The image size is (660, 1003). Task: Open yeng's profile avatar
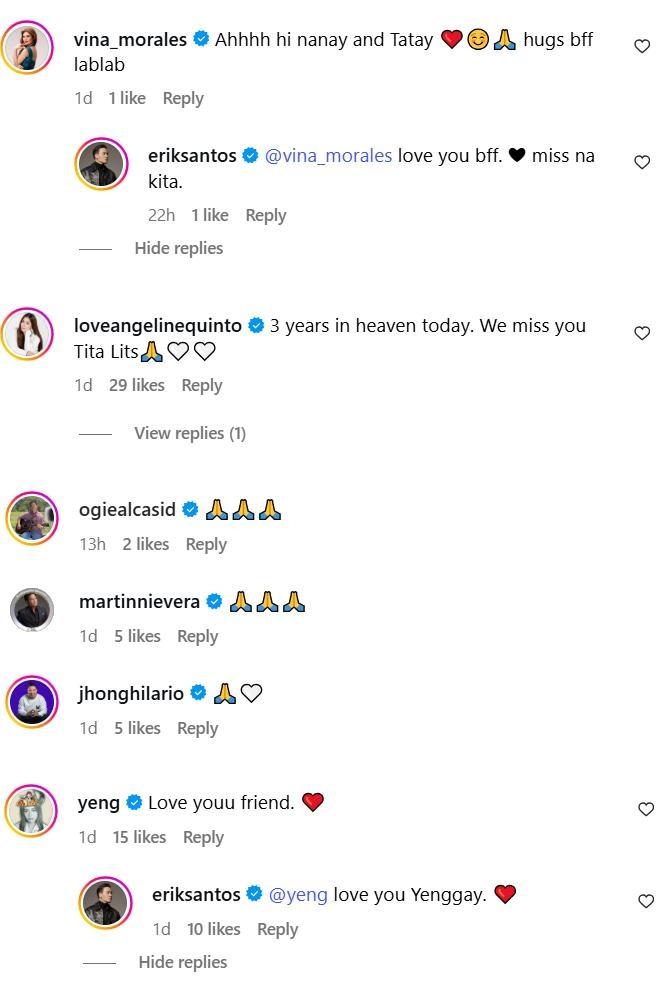point(31,811)
